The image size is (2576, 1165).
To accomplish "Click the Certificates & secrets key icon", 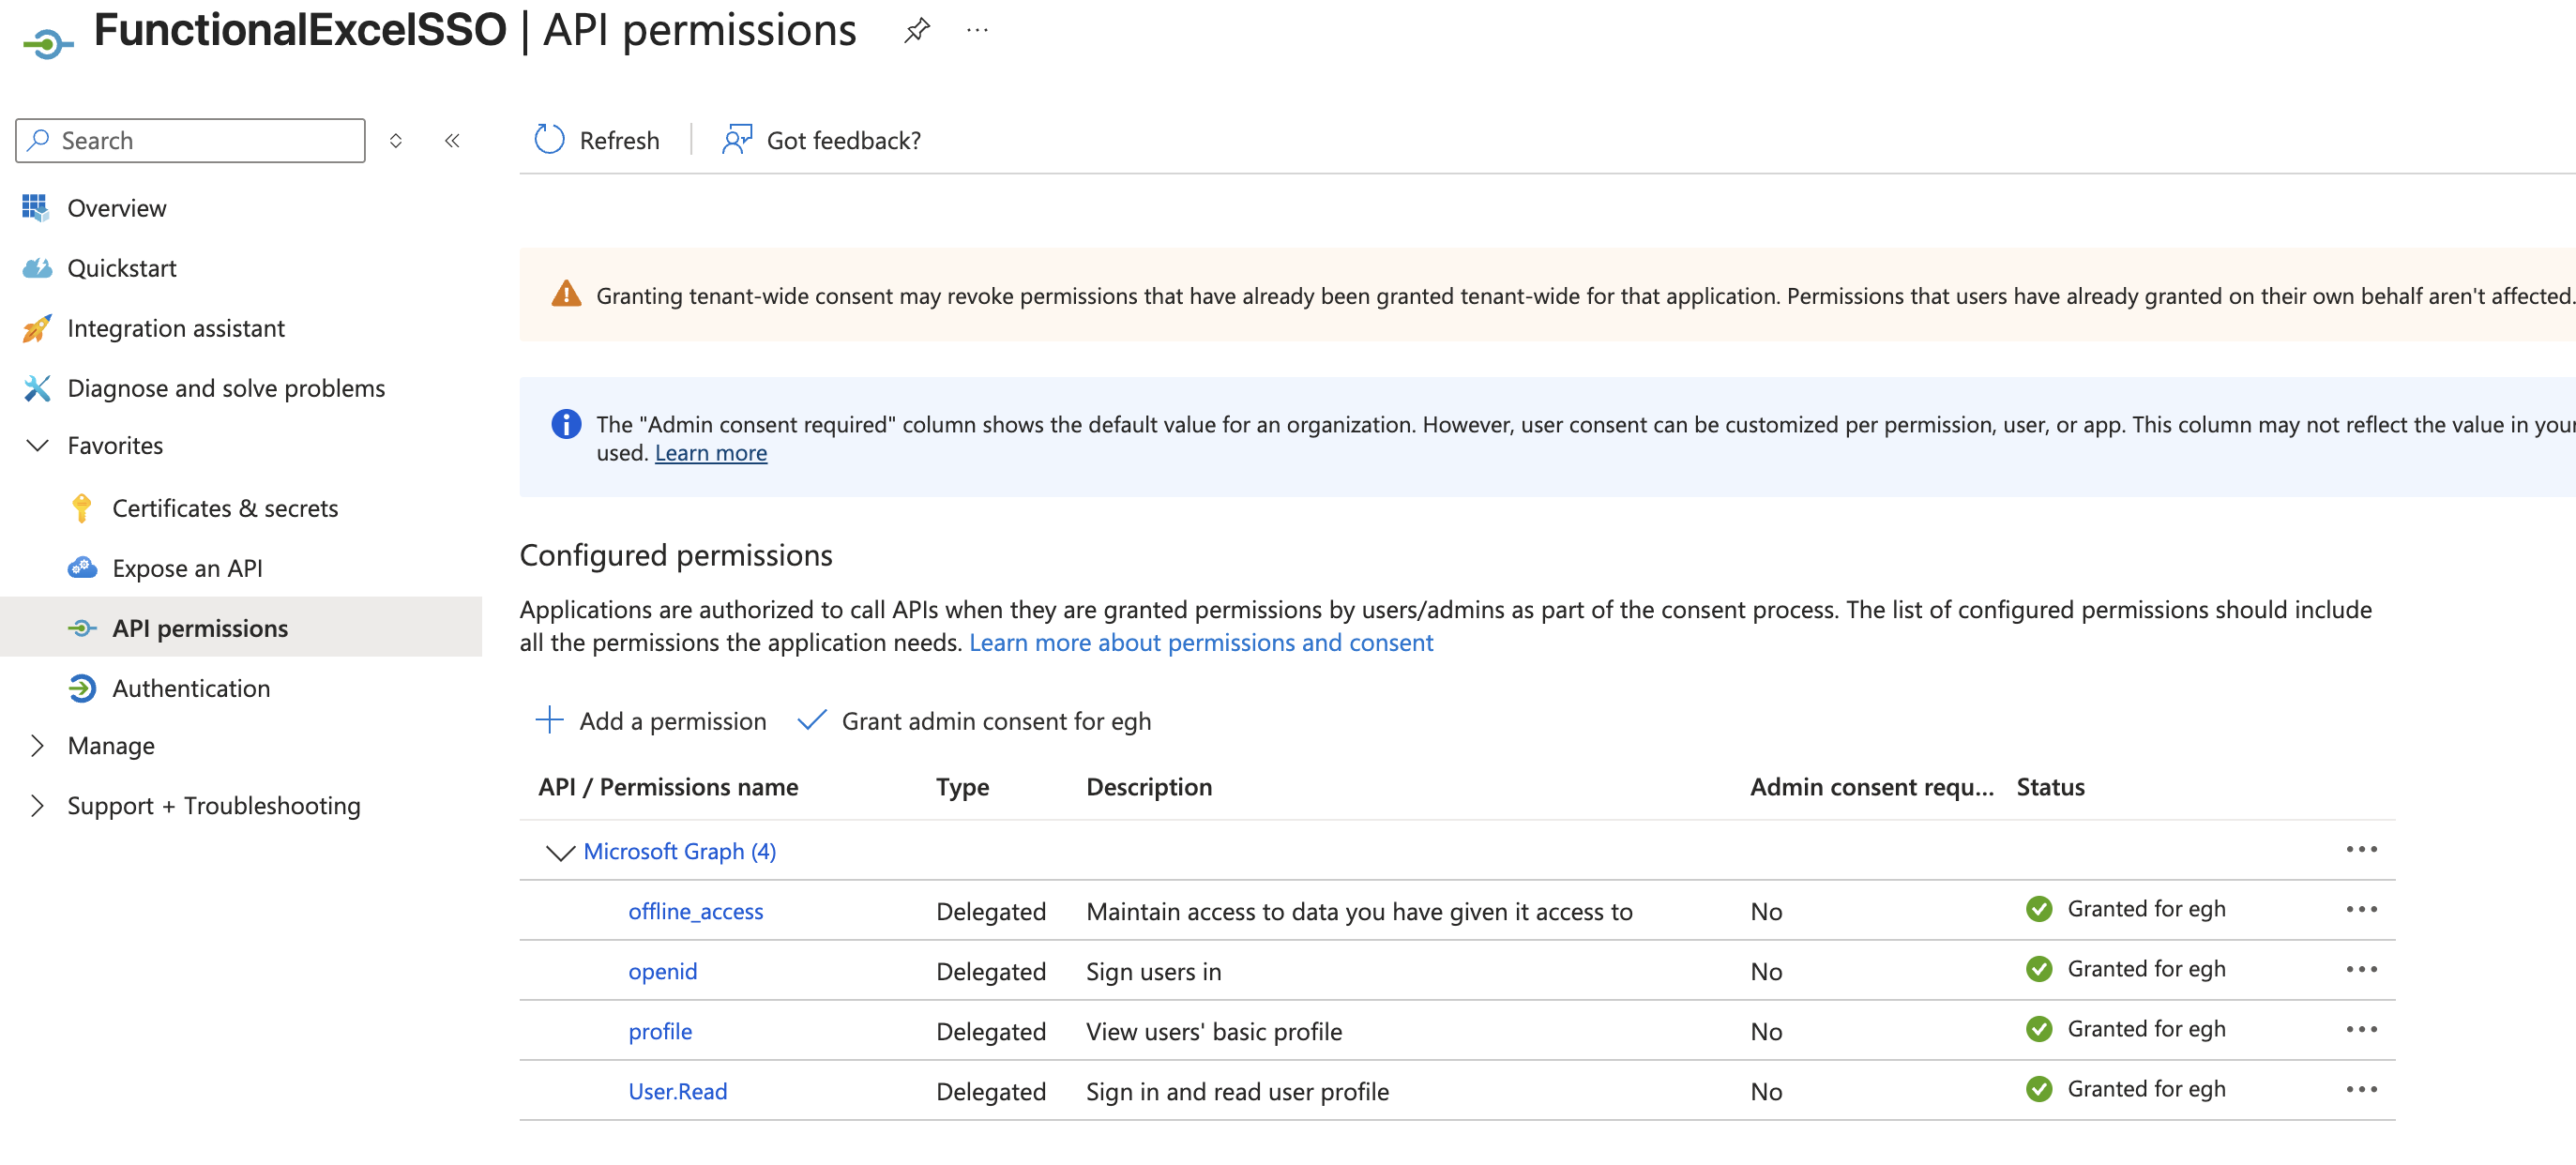I will point(82,508).
